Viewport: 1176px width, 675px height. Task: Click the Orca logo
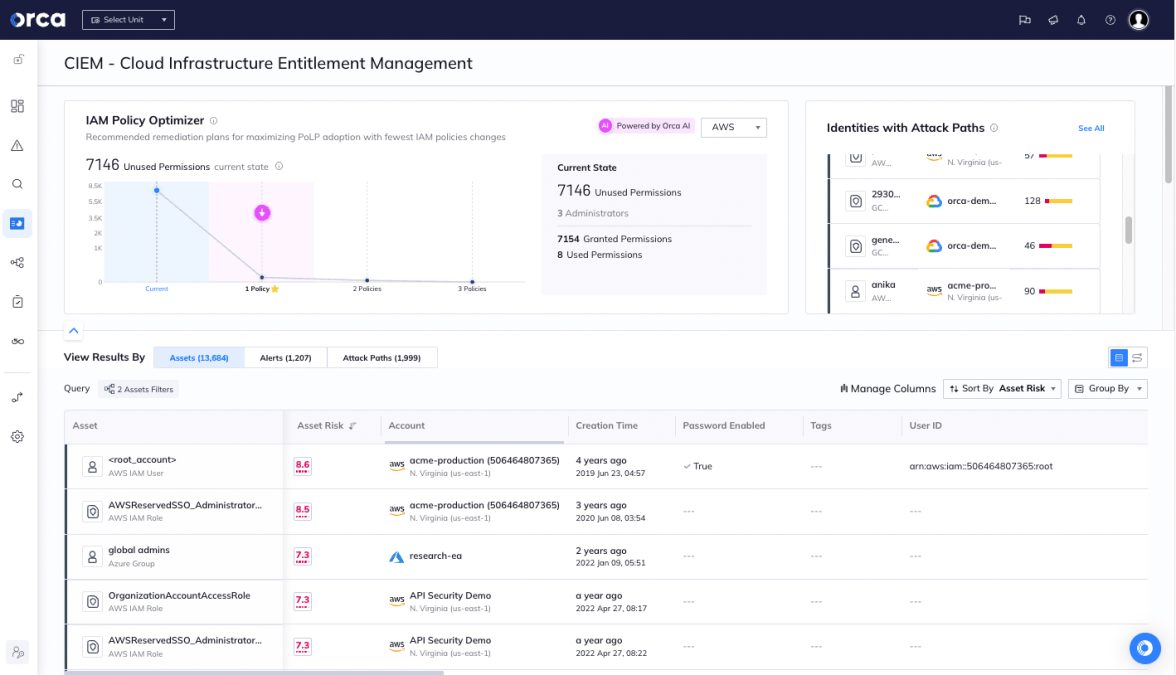[x=38, y=20]
